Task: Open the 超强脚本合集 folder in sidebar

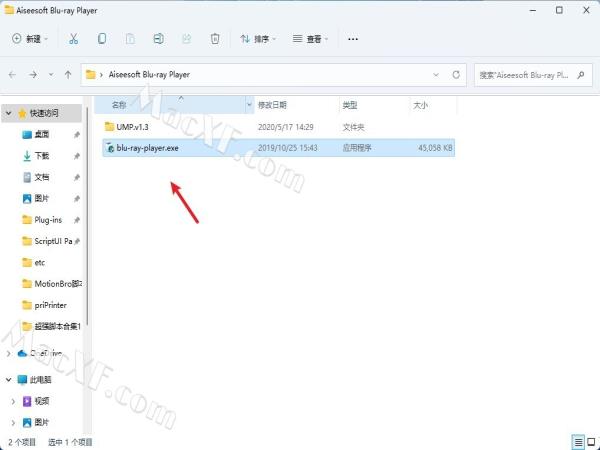Action: 57,326
